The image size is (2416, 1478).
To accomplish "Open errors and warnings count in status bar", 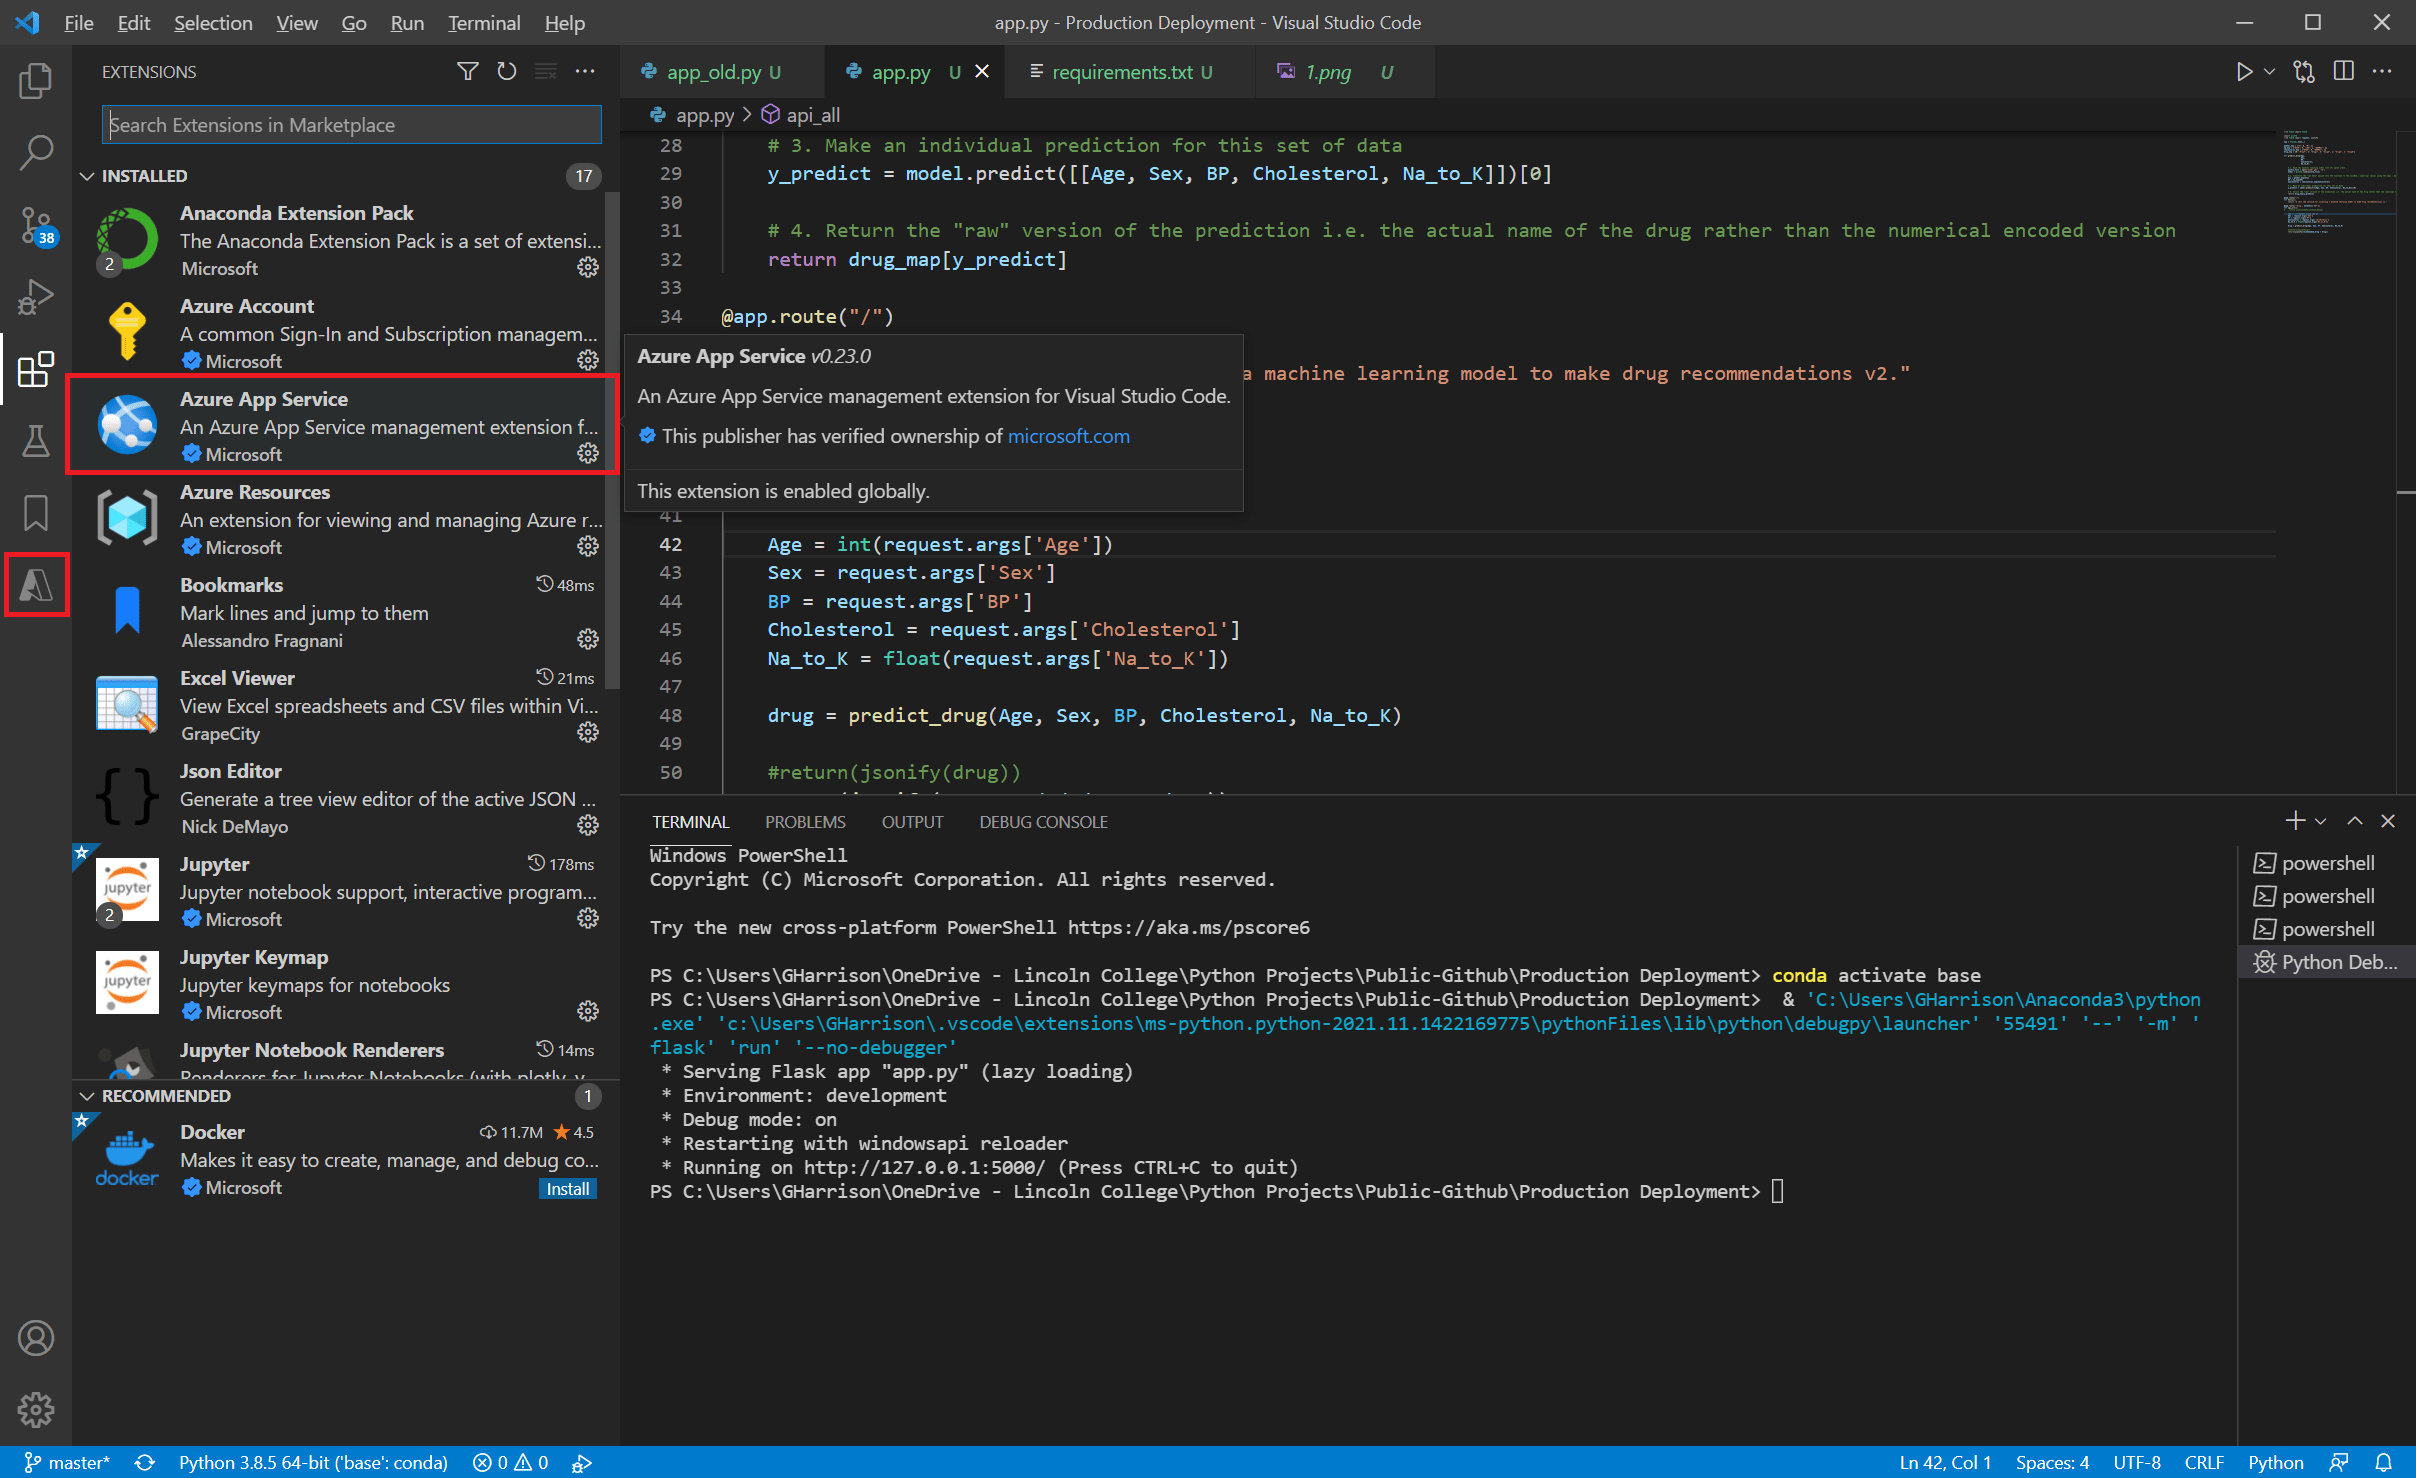I will (510, 1462).
